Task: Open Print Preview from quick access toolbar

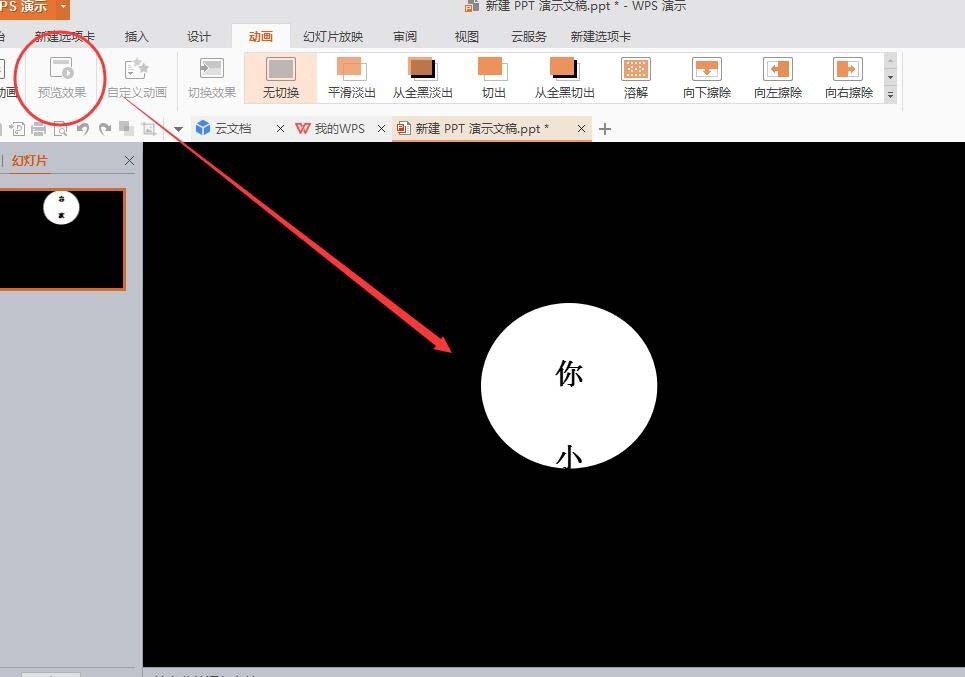Action: click(60, 128)
